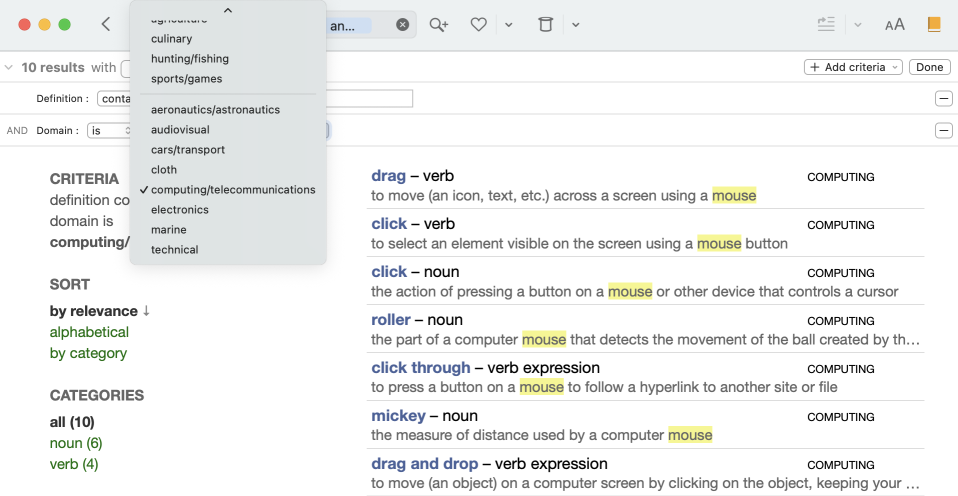Collapse the 10 results disclosure chevron
Image resolution: width=958 pixels, height=496 pixels.
click(9, 68)
